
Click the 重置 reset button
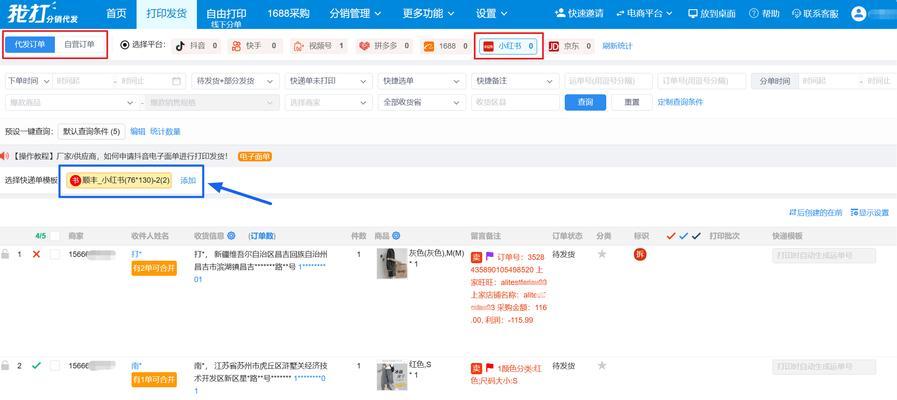click(632, 102)
